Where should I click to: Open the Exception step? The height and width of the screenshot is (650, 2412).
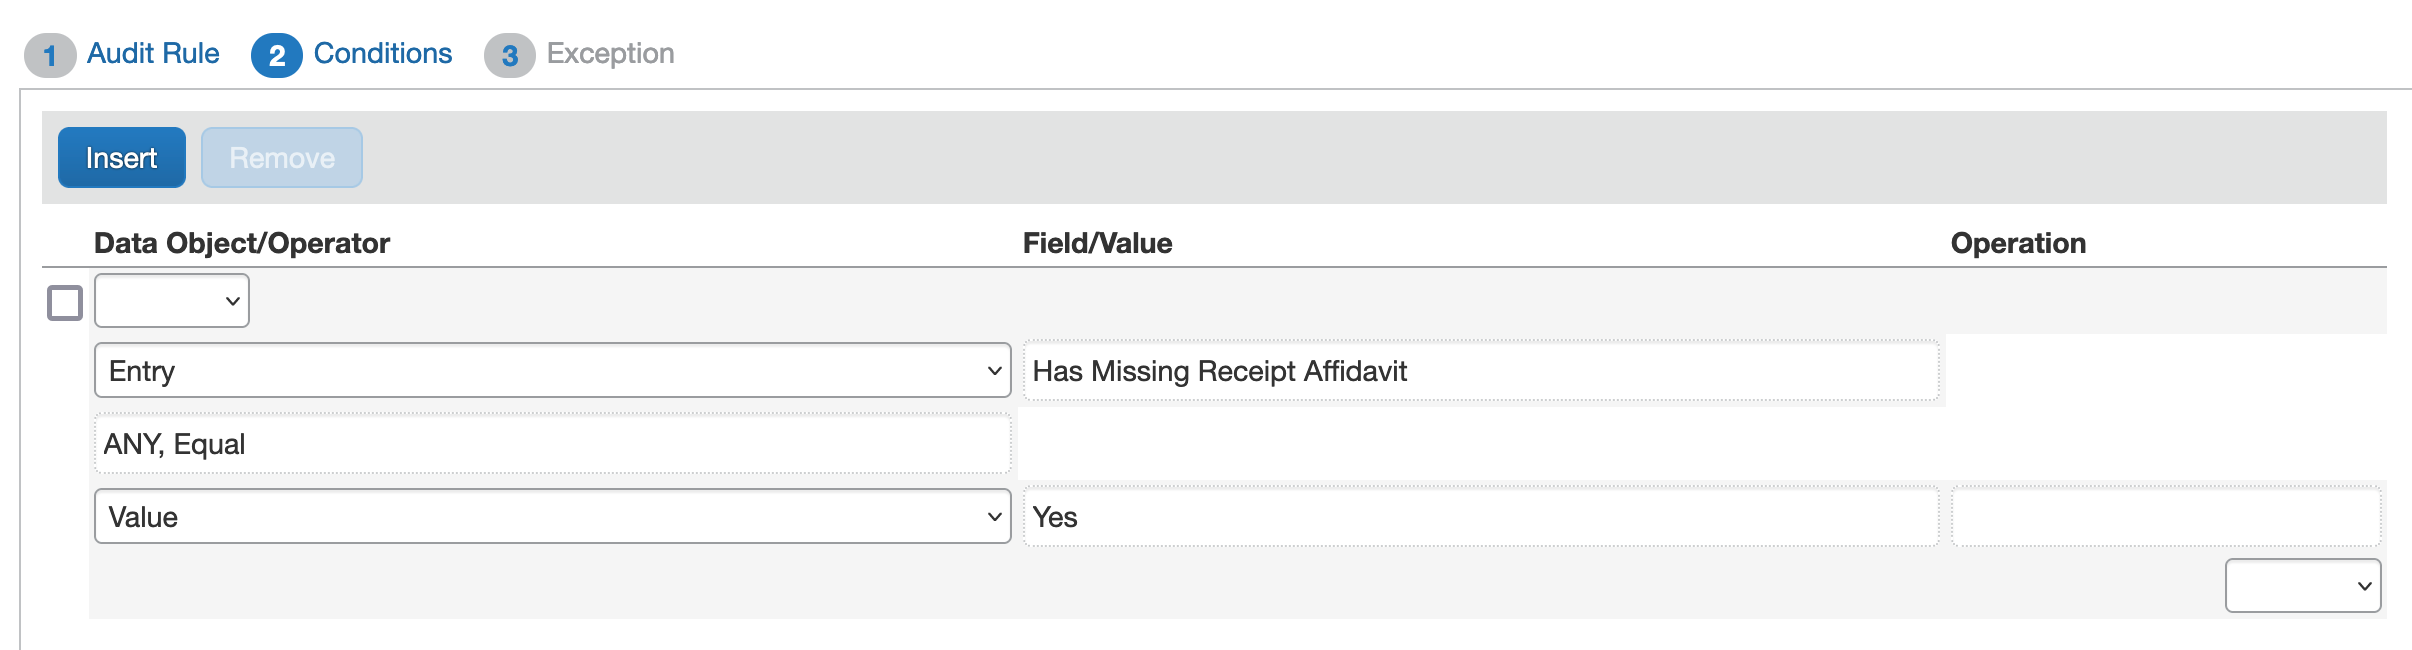click(610, 54)
